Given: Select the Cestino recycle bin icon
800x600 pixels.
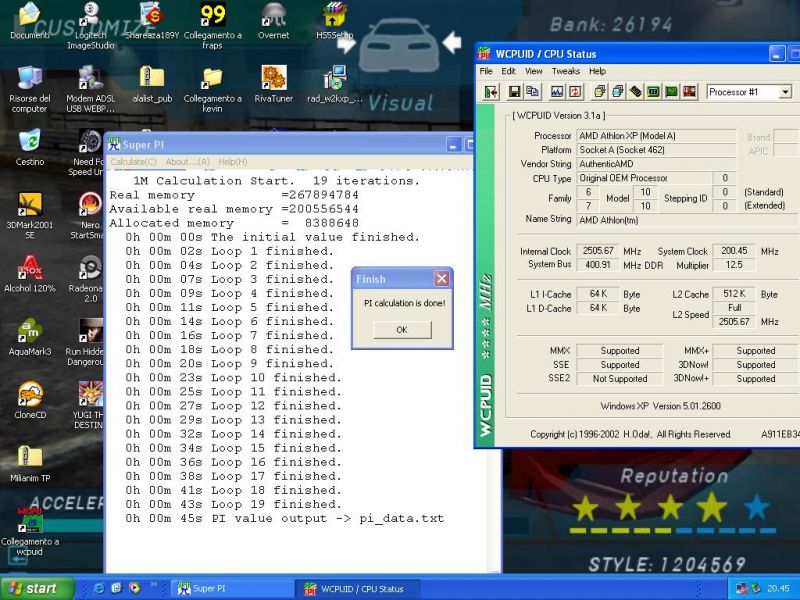Looking at the screenshot, I should [x=30, y=148].
